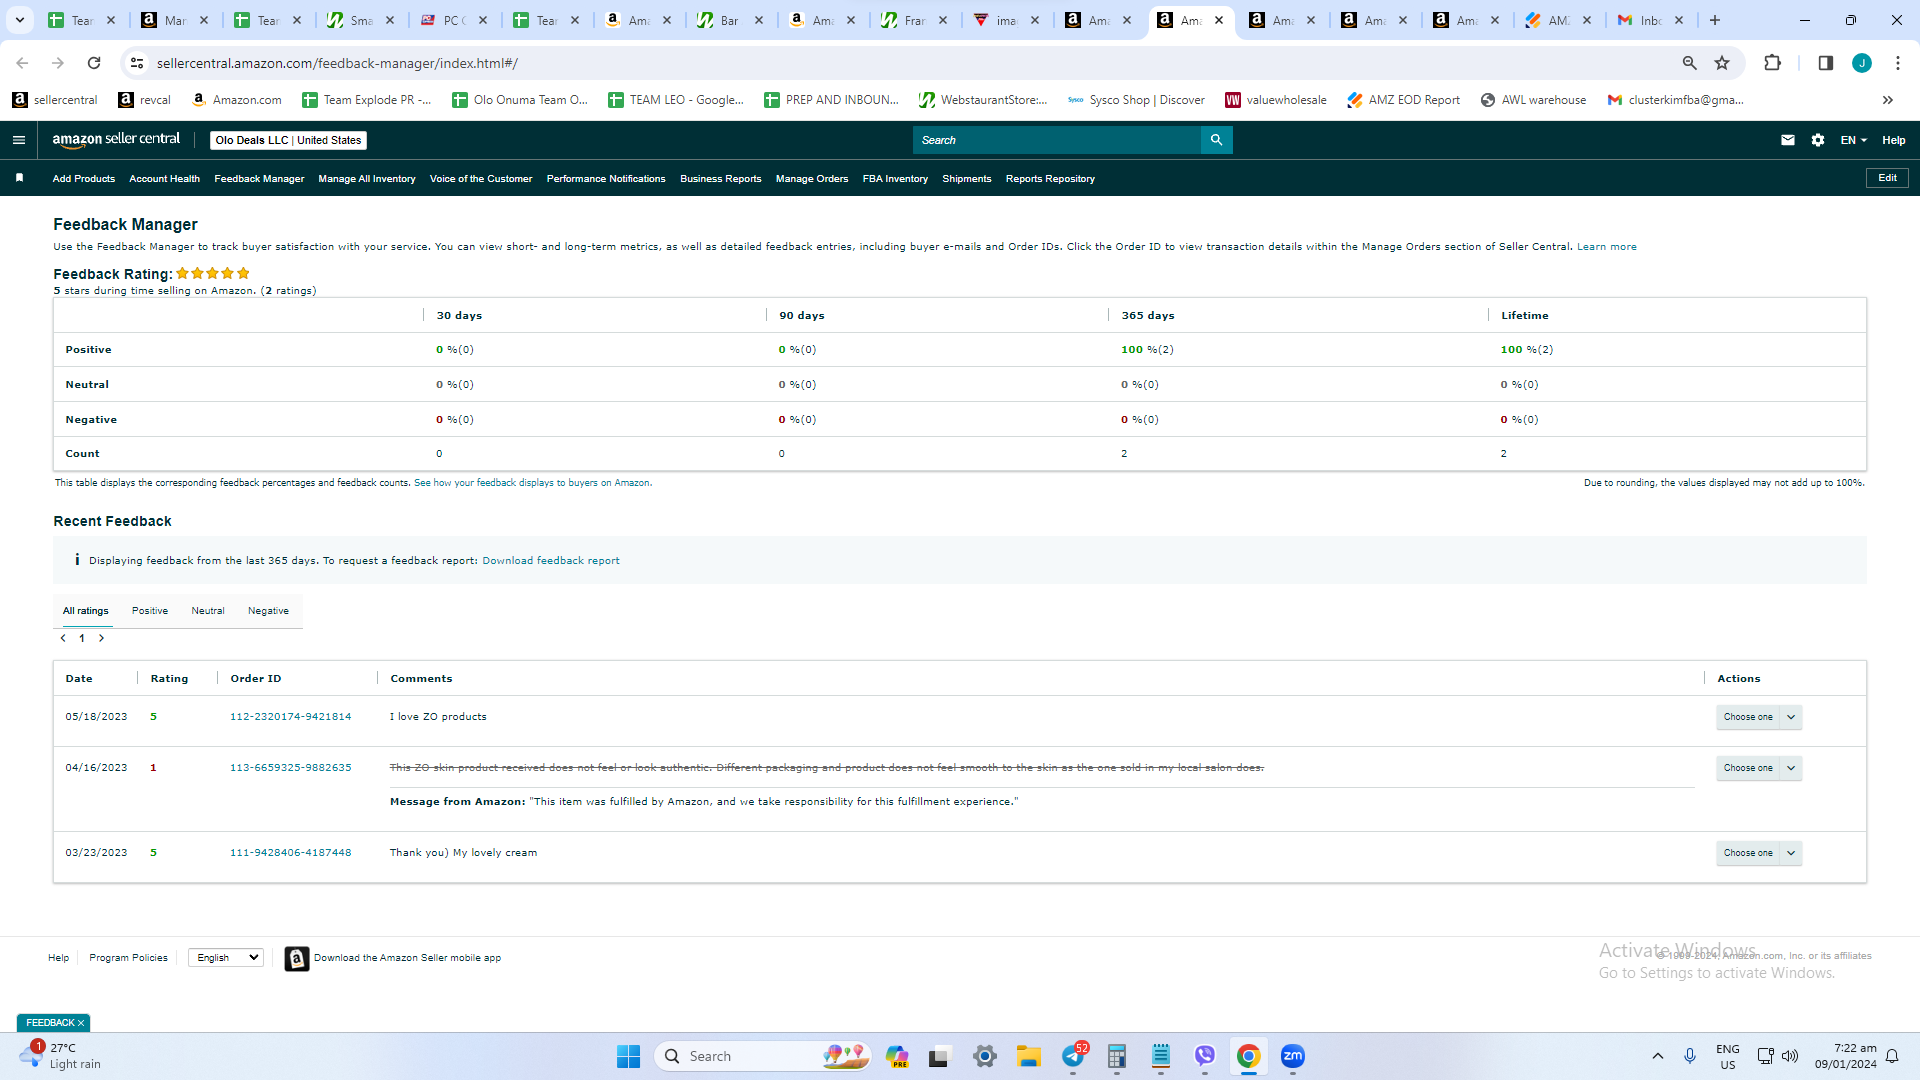Open the English language selector in footer

coord(226,958)
